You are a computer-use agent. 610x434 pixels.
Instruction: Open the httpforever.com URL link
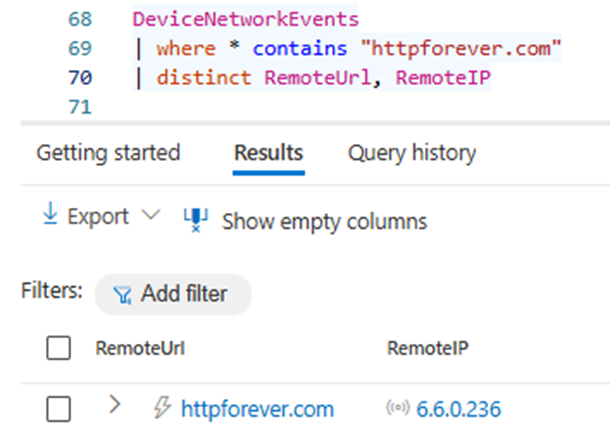[257, 409]
